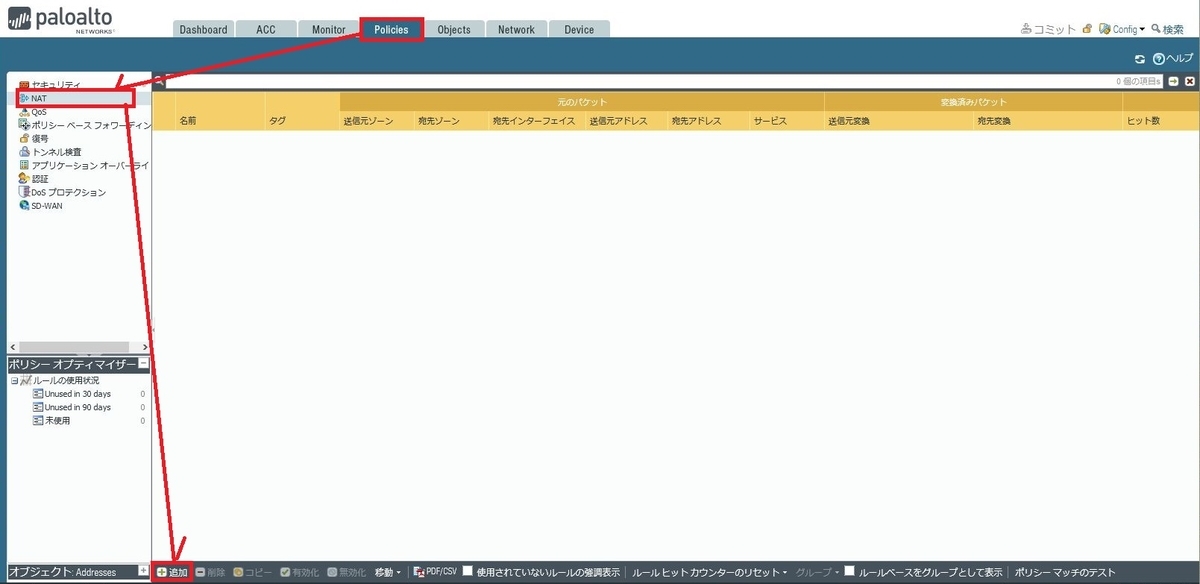The width and height of the screenshot is (1200, 584).
Task: Click the 無効化 disable button
Action: (346, 572)
